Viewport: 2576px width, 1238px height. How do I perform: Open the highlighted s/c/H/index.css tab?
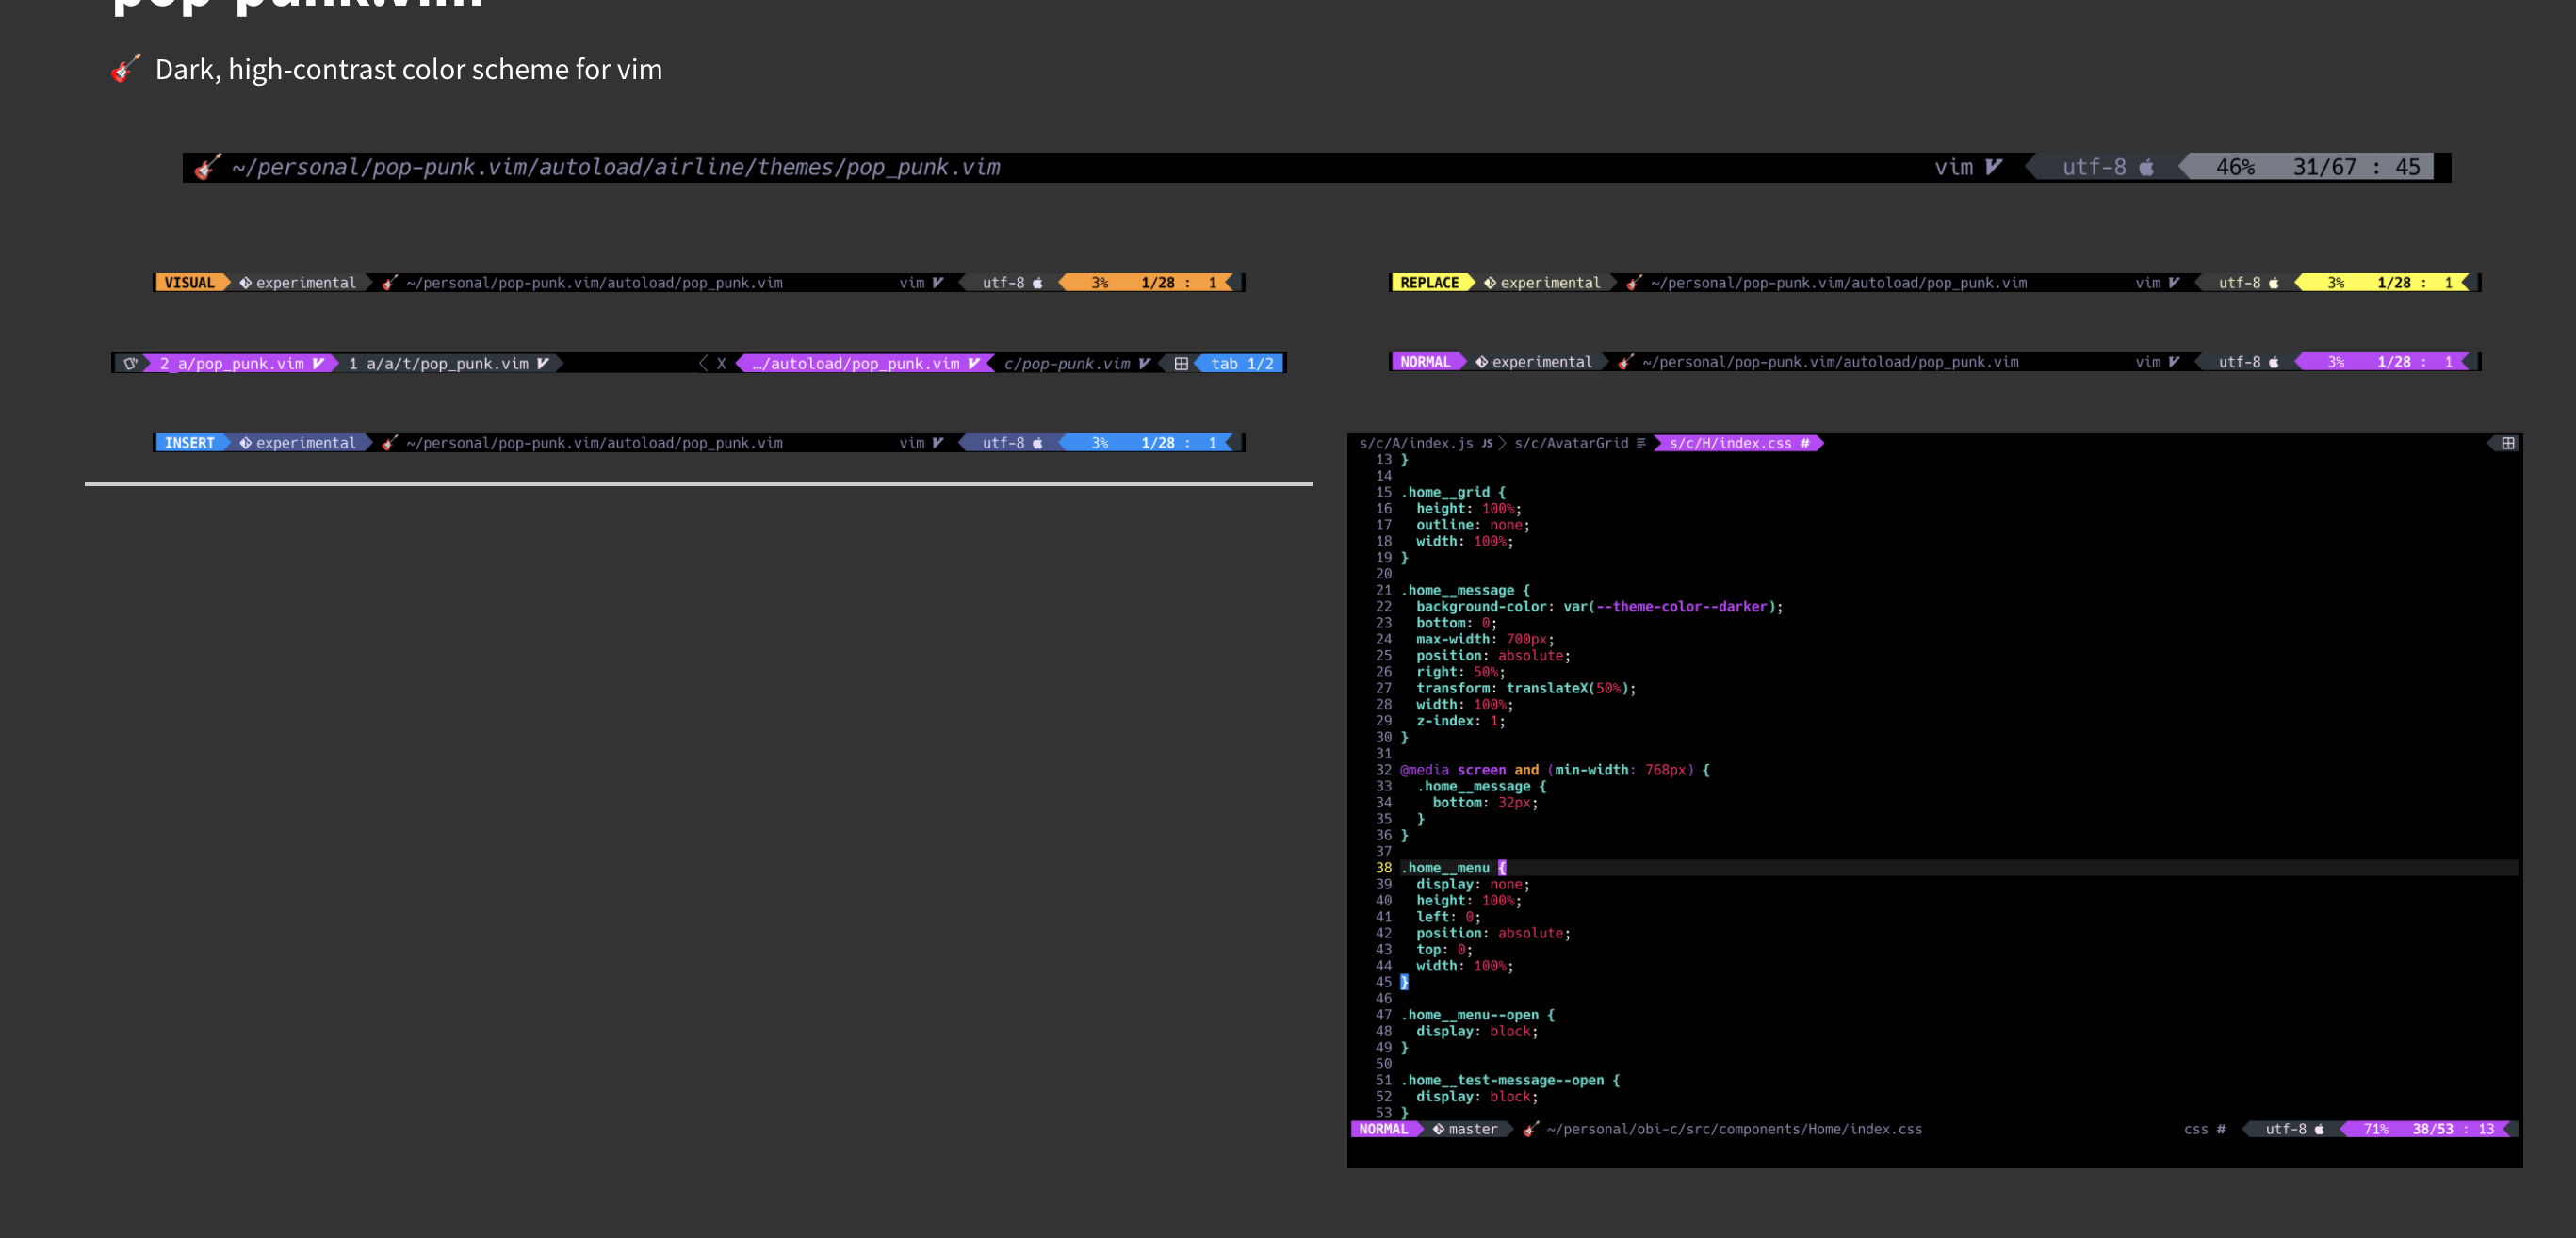click(x=1739, y=443)
